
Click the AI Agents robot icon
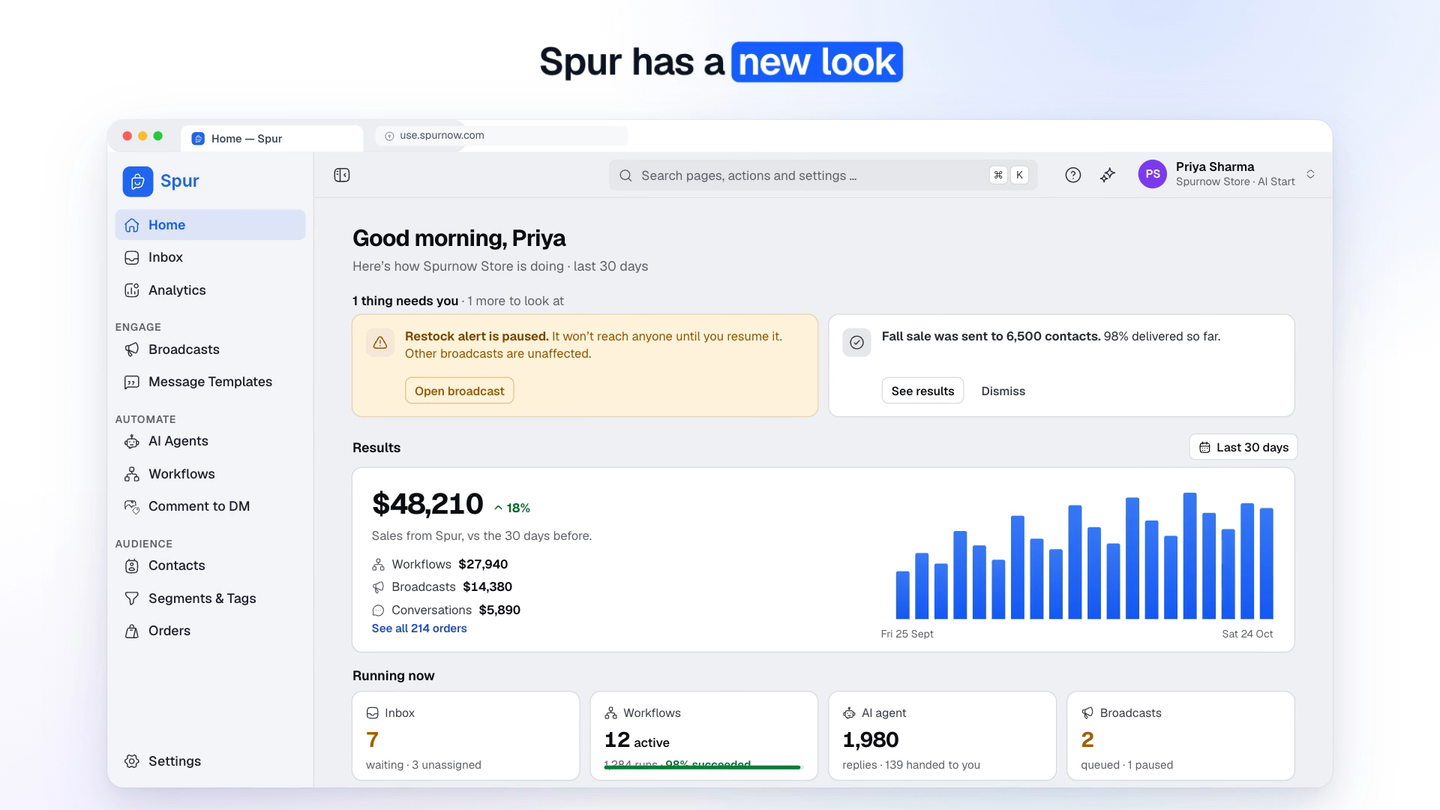(132, 441)
